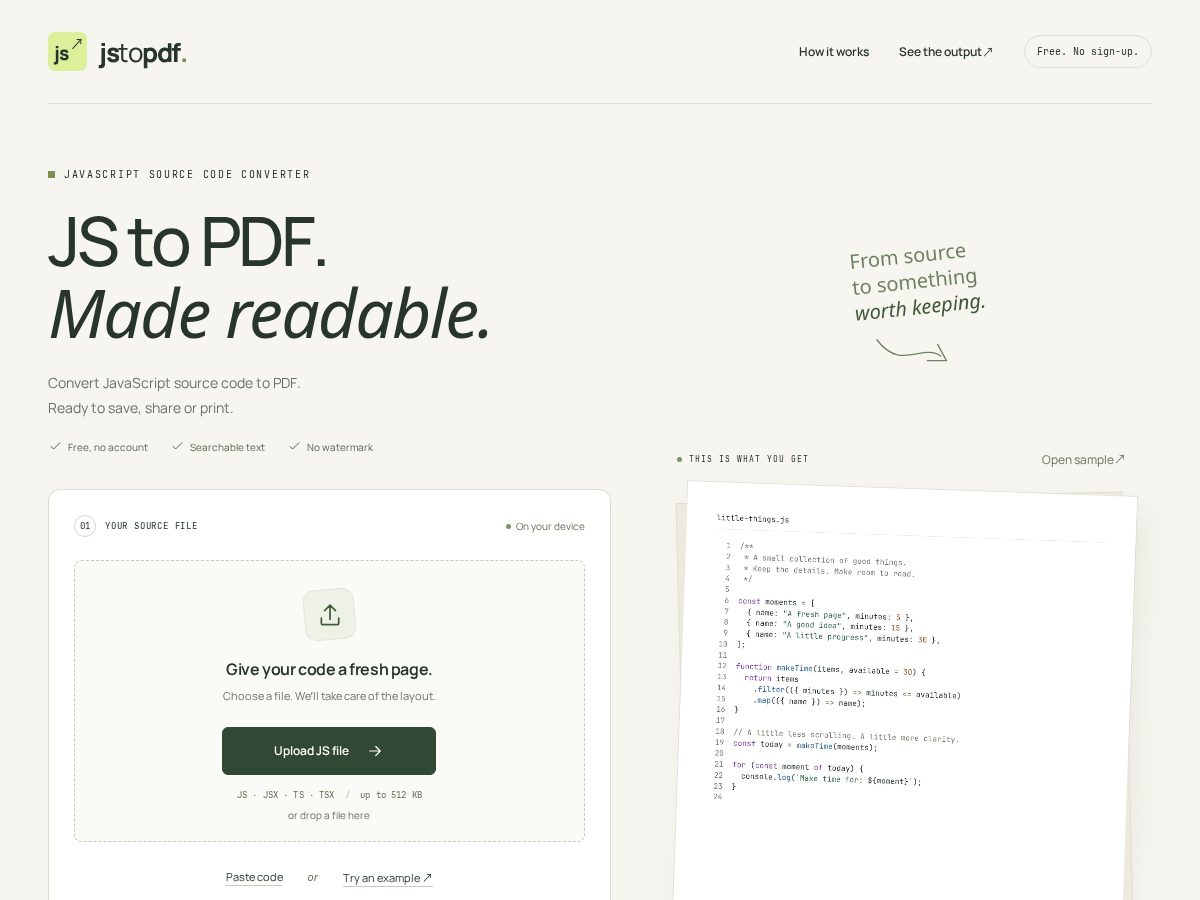Click Give your code a fresh page.
Image resolution: width=1200 pixels, height=900 pixels.
[x=329, y=669]
